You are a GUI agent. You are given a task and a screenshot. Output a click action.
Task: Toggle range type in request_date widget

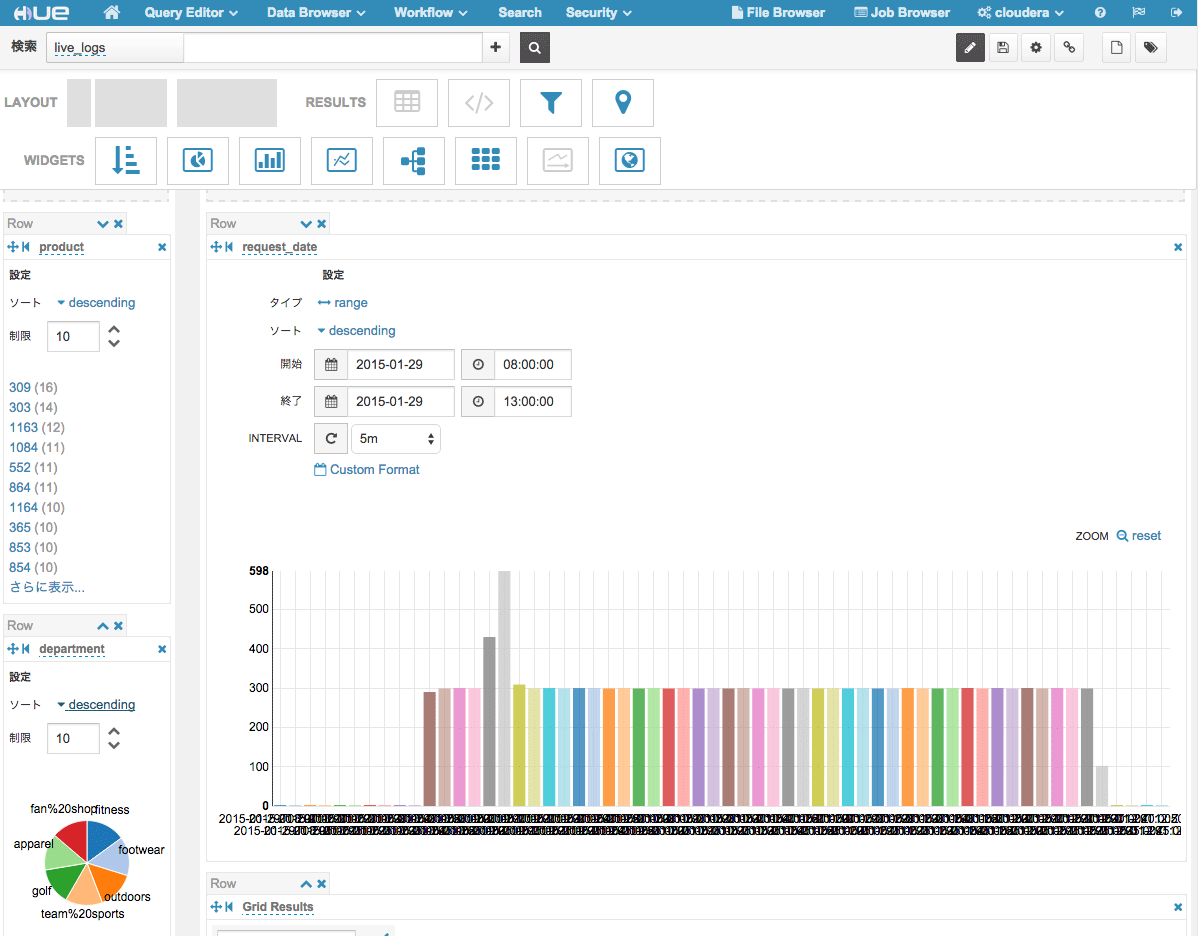tap(343, 303)
